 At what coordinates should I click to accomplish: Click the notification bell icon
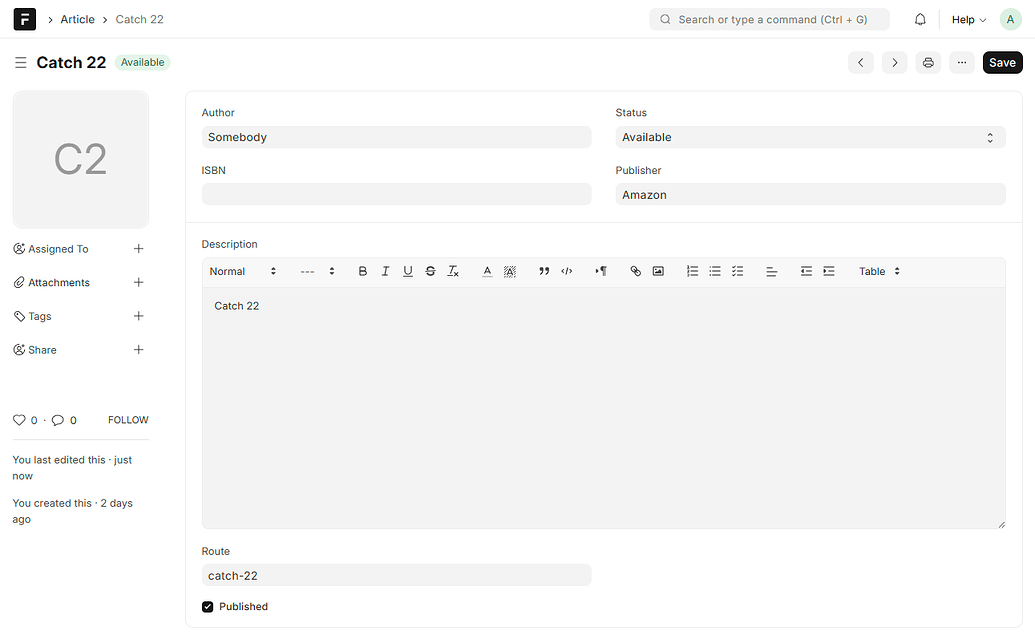[920, 18]
